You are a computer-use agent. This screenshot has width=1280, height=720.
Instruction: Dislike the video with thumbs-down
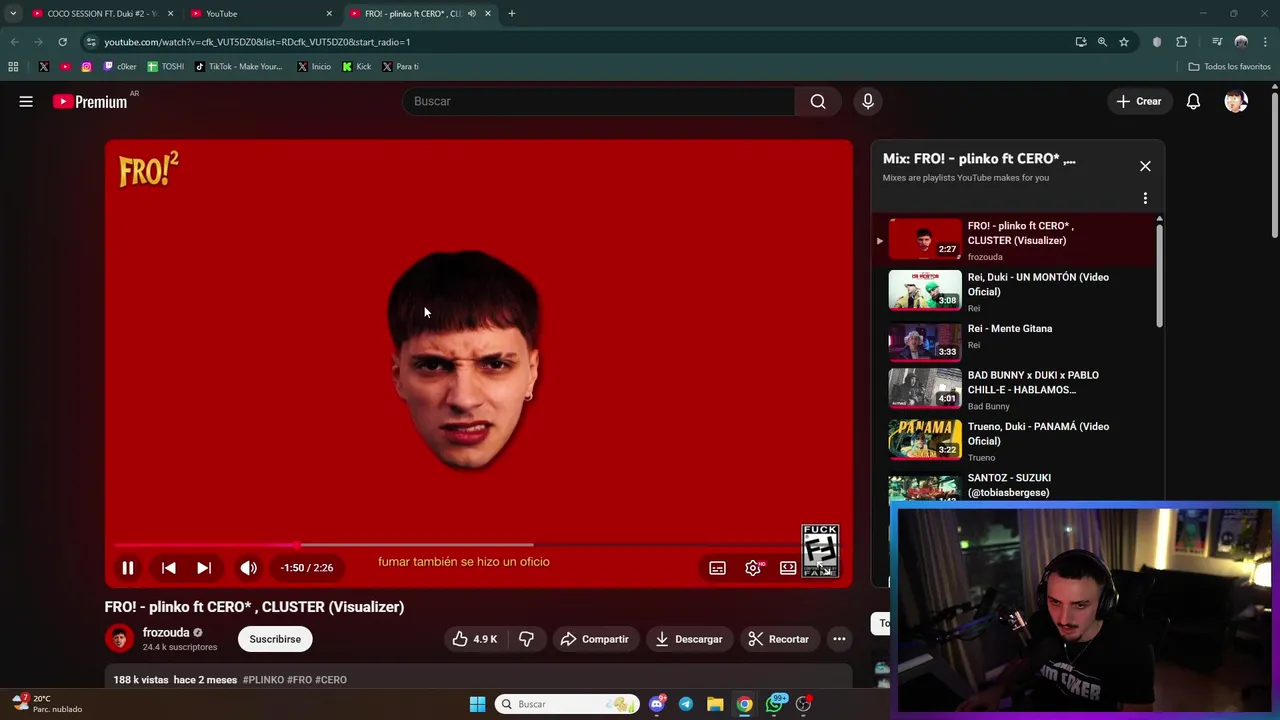pos(526,639)
